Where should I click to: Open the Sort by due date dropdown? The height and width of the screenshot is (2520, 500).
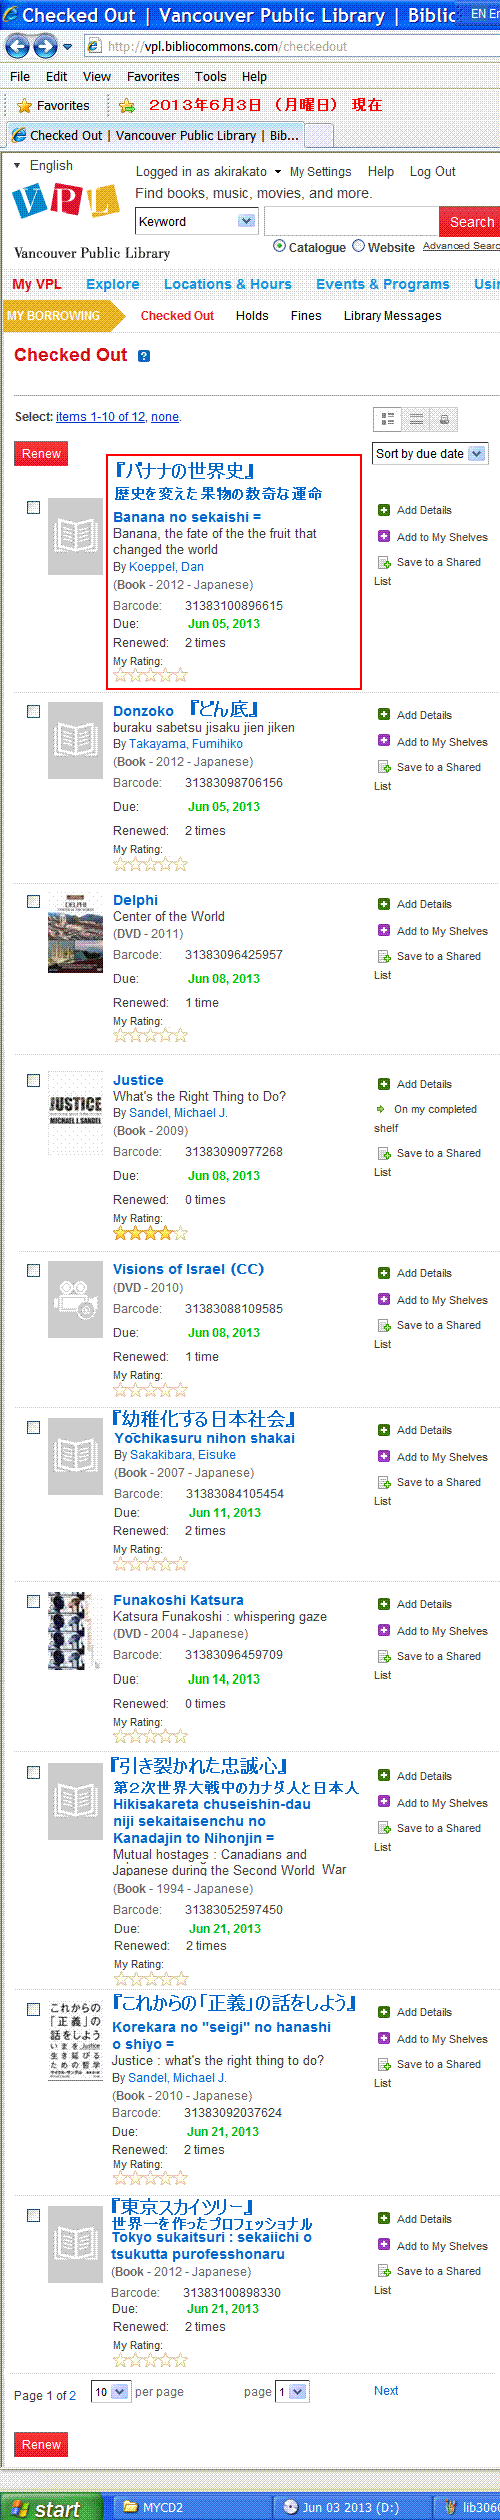[x=429, y=453]
